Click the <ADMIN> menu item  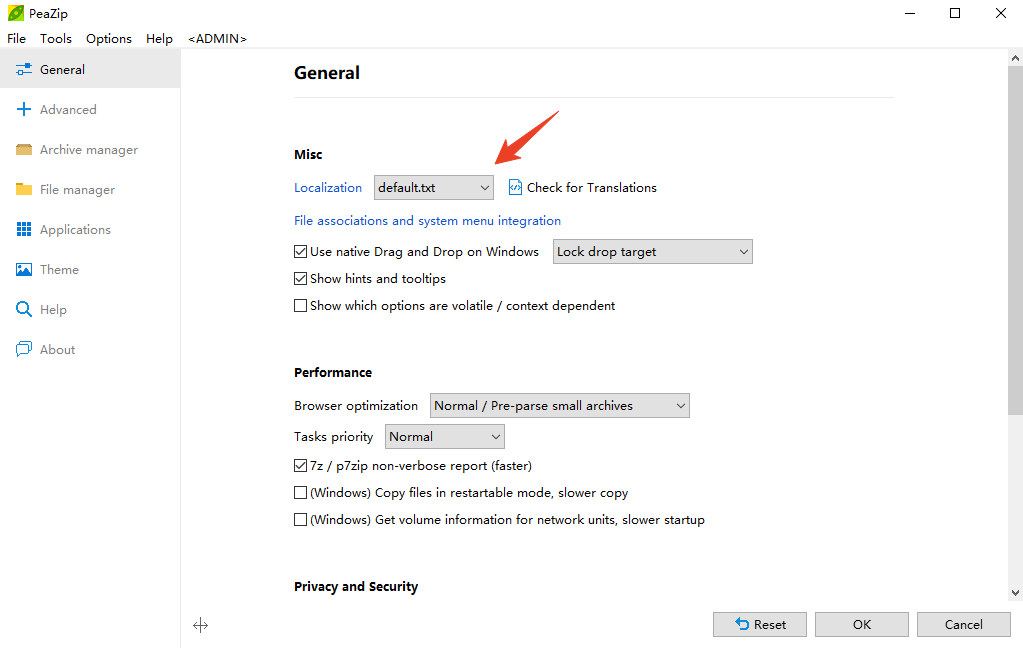pyautogui.click(x=217, y=39)
